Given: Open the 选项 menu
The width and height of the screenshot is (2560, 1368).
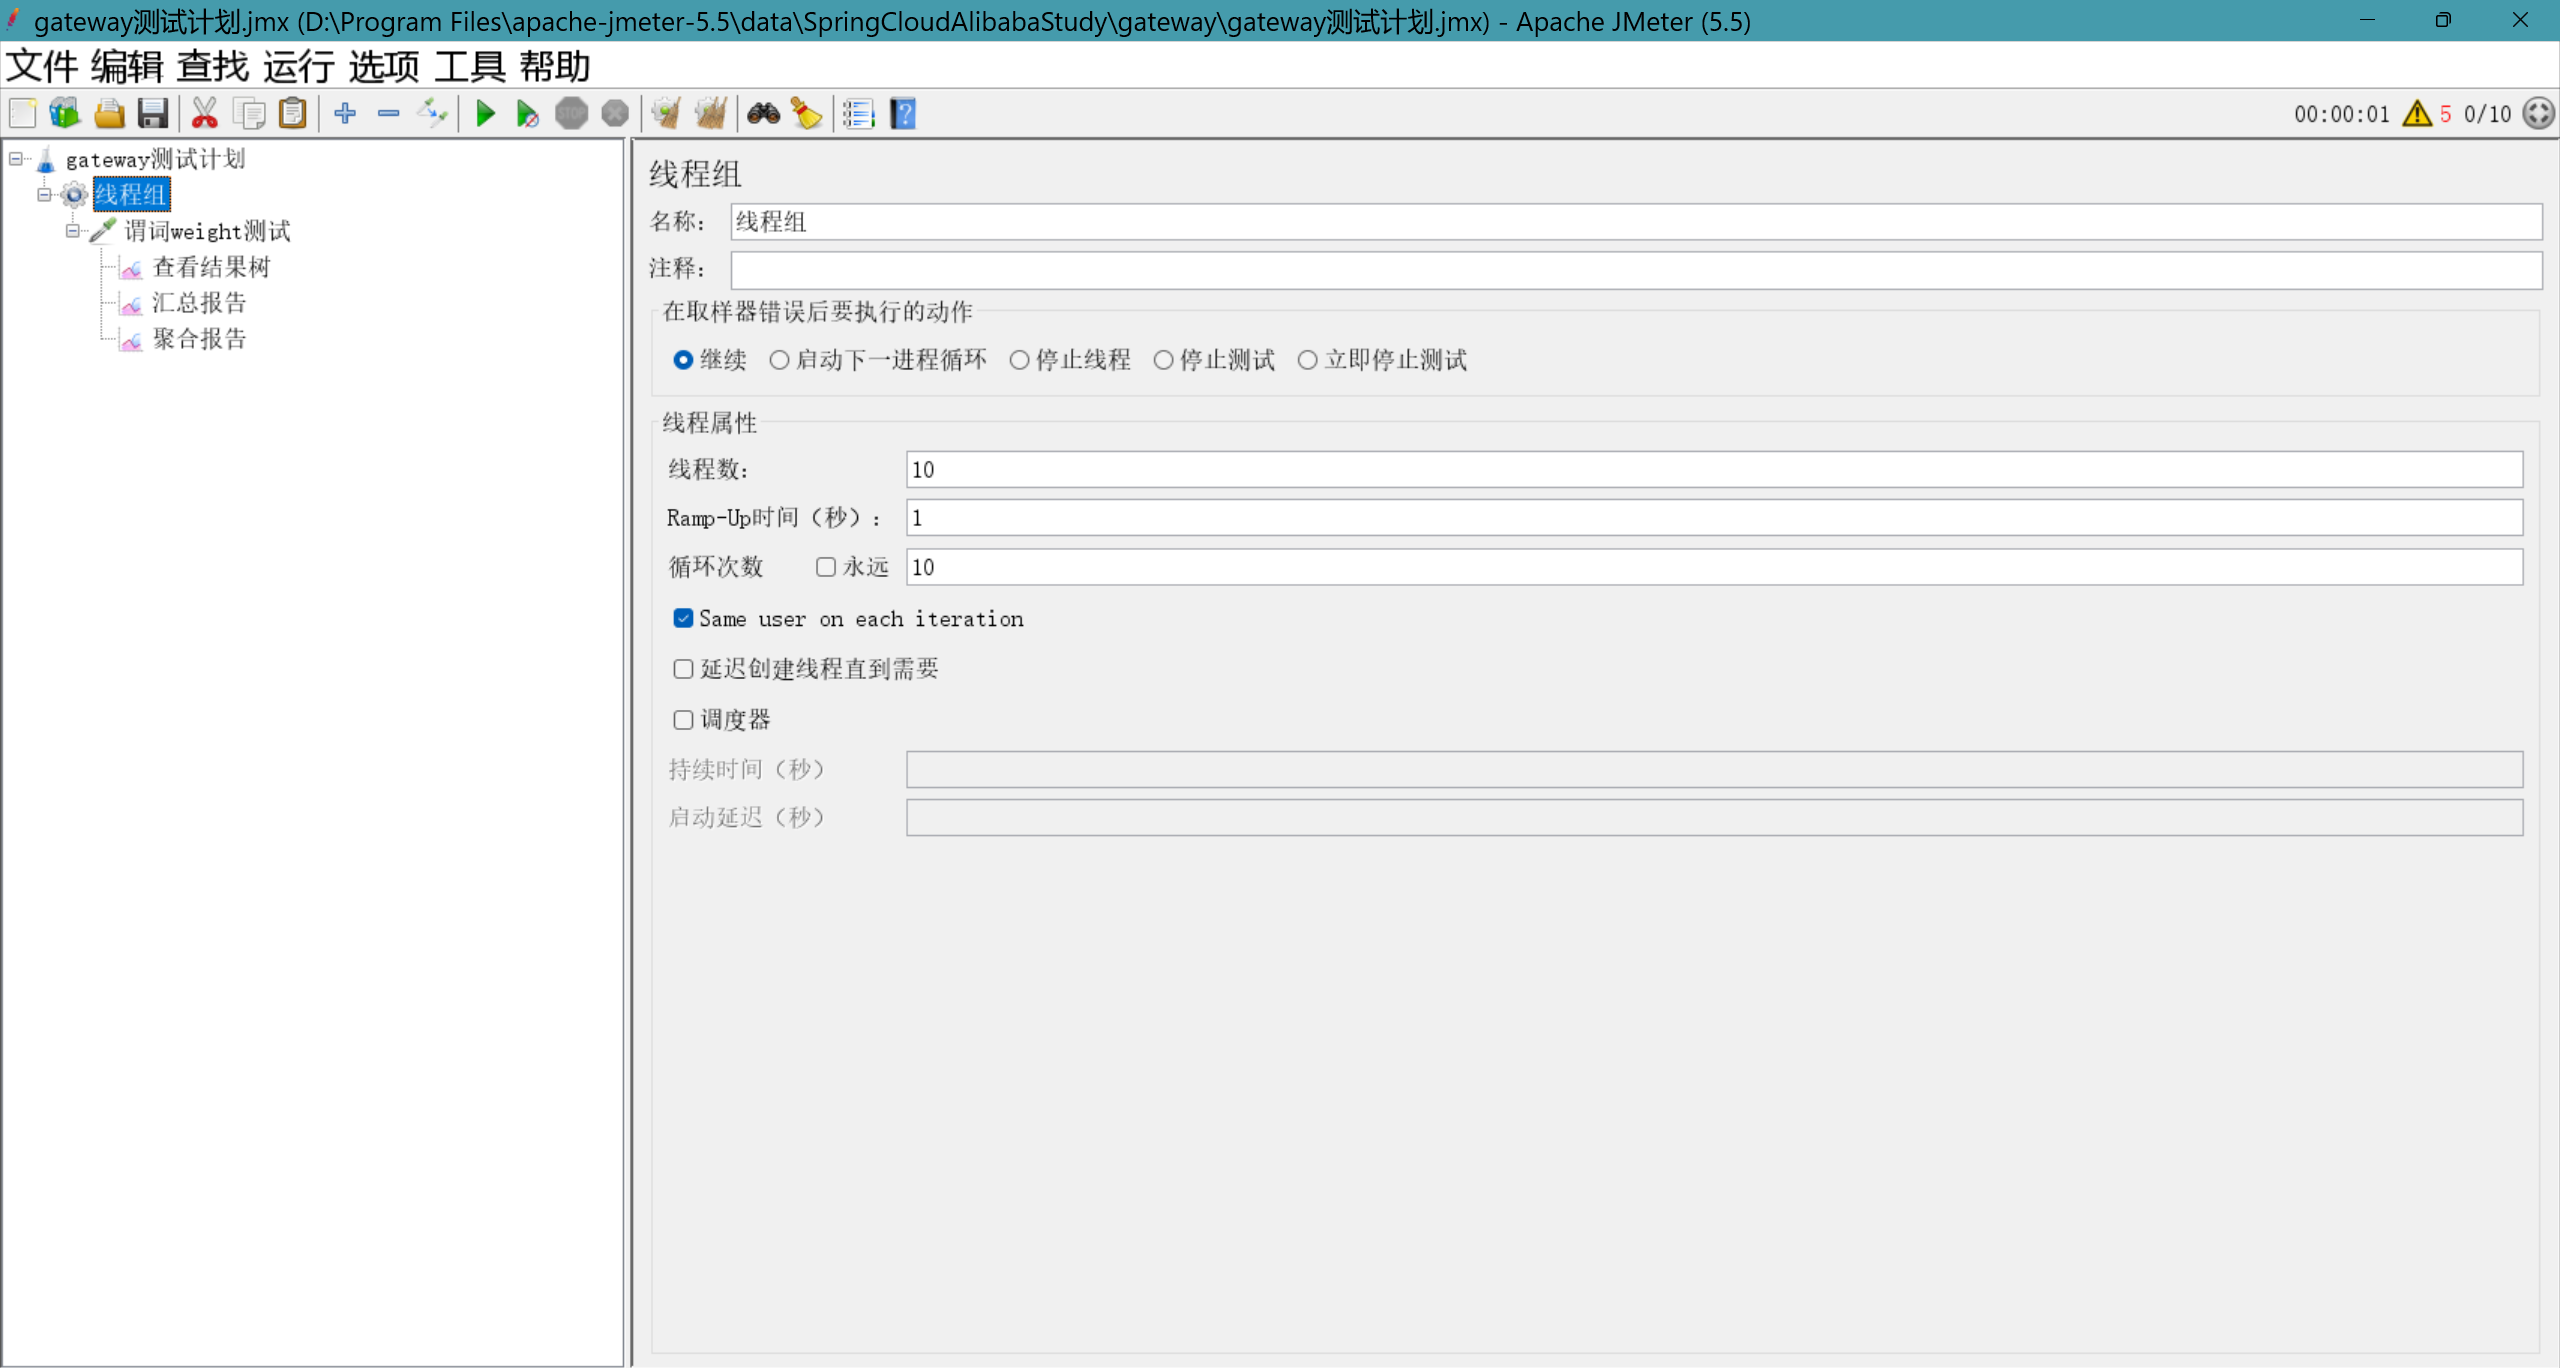Looking at the screenshot, I should 384,67.
